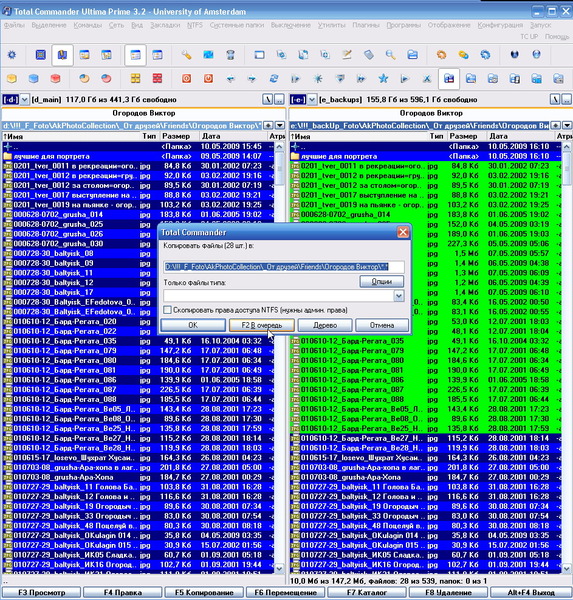Click the copy destination path input field

pyautogui.click(x=284, y=267)
